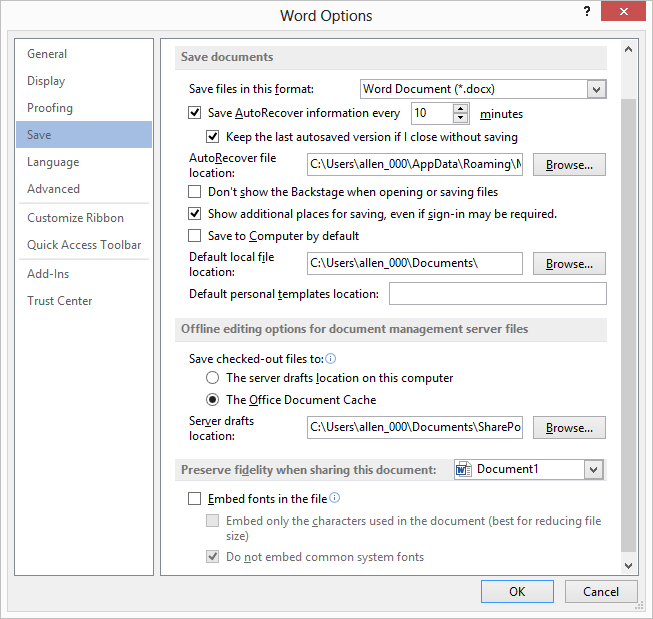Click the Word document icon beside Document1
Viewport: 653px width, 619px height.
tap(464, 469)
